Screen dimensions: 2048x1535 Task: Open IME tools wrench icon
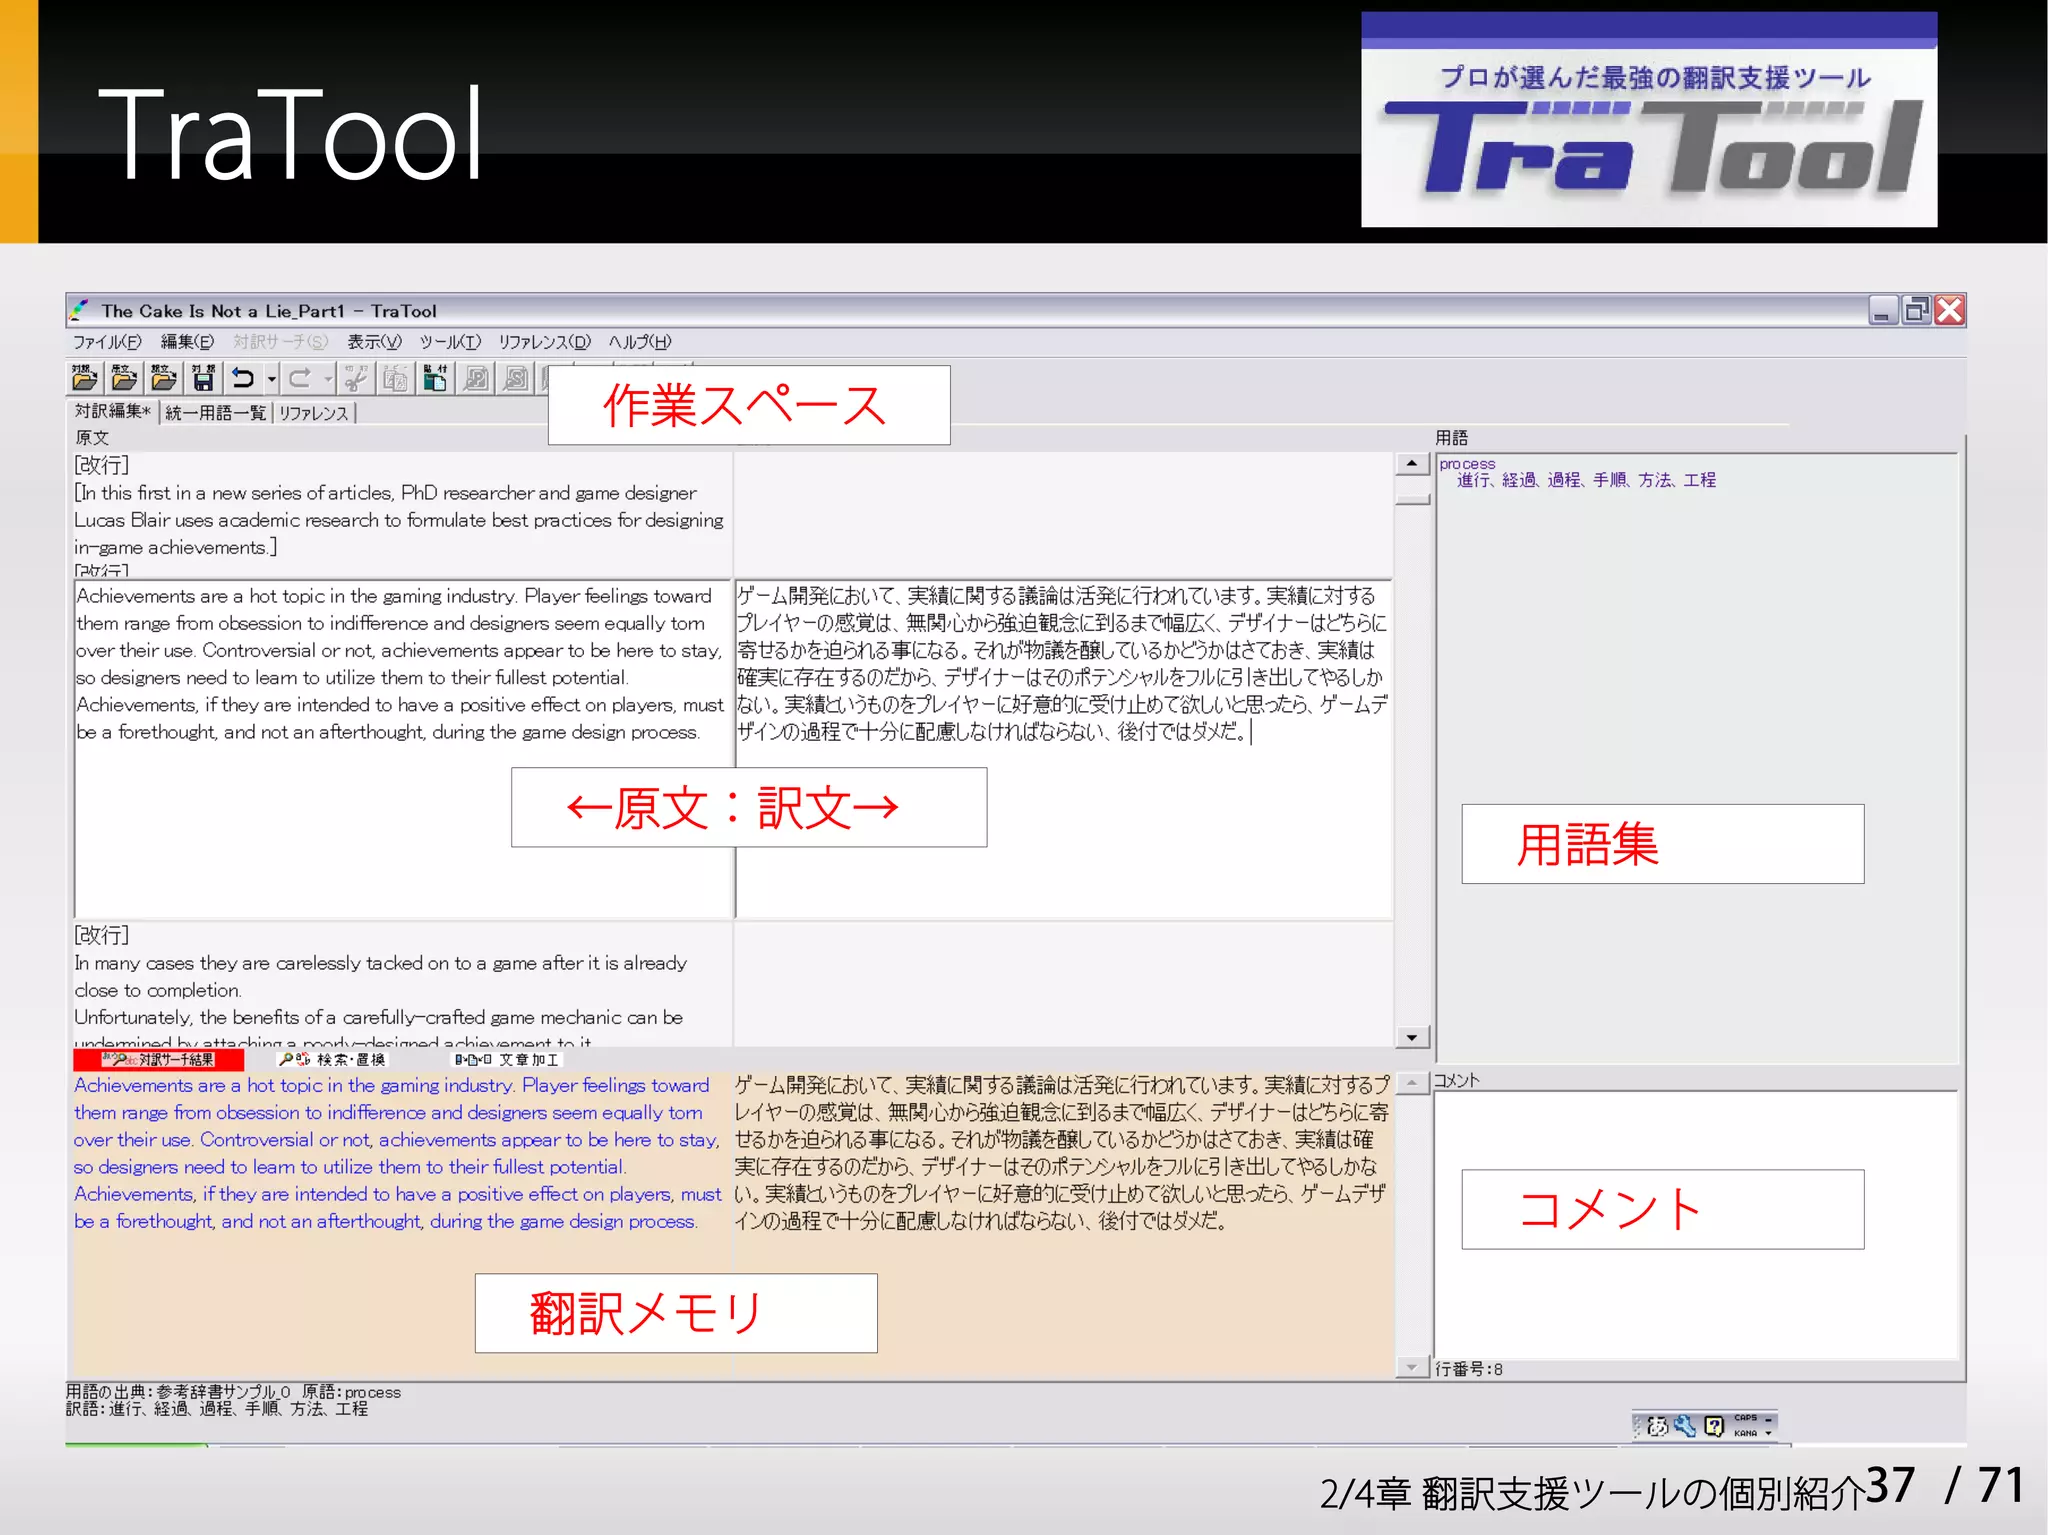(1685, 1426)
